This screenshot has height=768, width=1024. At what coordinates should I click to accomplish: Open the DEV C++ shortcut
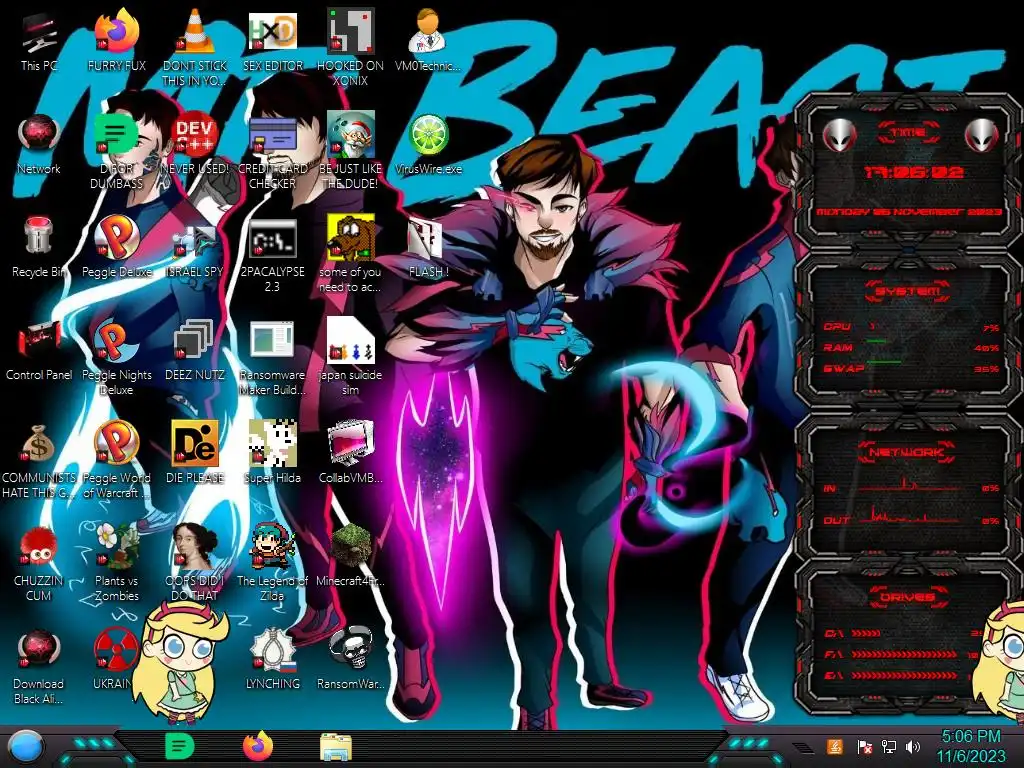pyautogui.click(x=195, y=135)
